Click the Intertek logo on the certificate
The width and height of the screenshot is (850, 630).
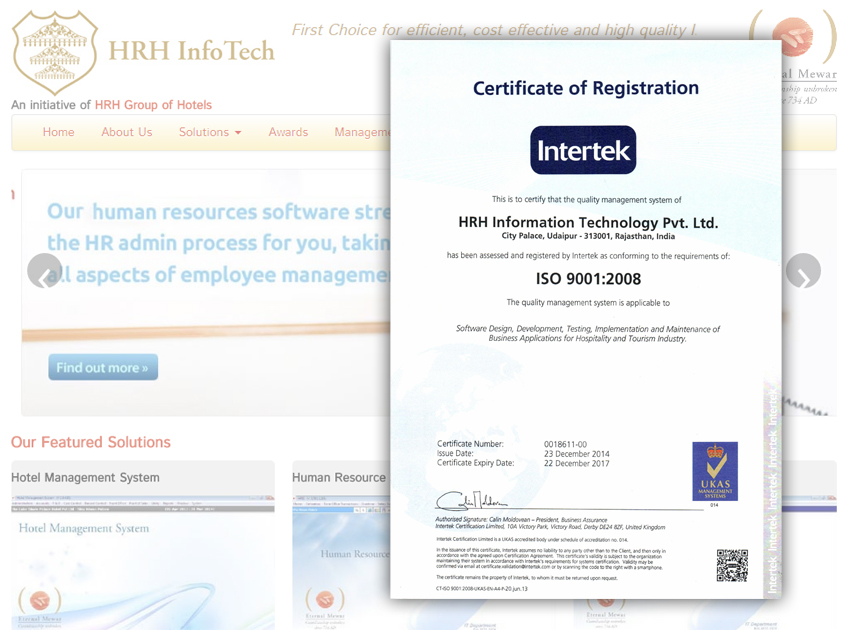coord(583,150)
